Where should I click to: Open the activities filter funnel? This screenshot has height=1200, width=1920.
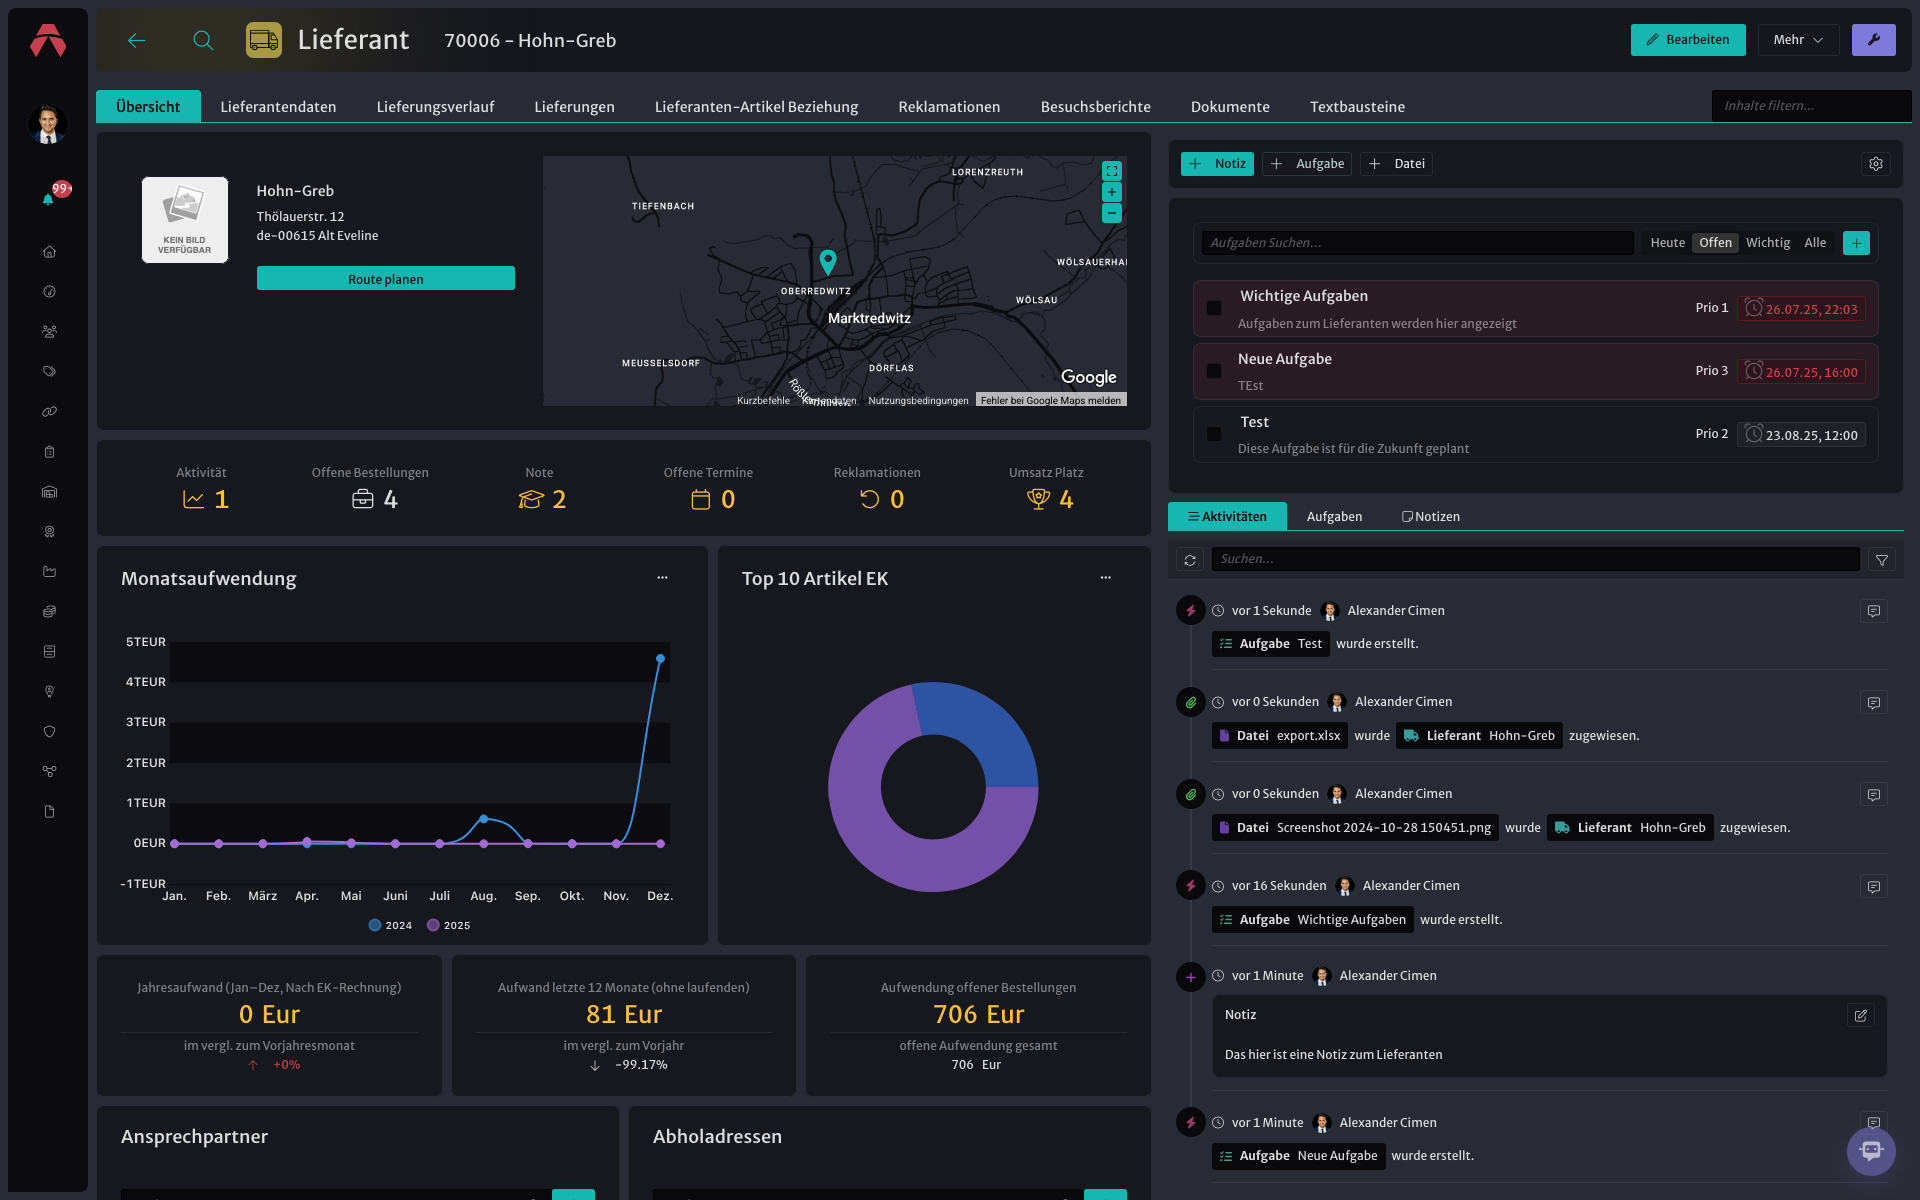click(1882, 560)
